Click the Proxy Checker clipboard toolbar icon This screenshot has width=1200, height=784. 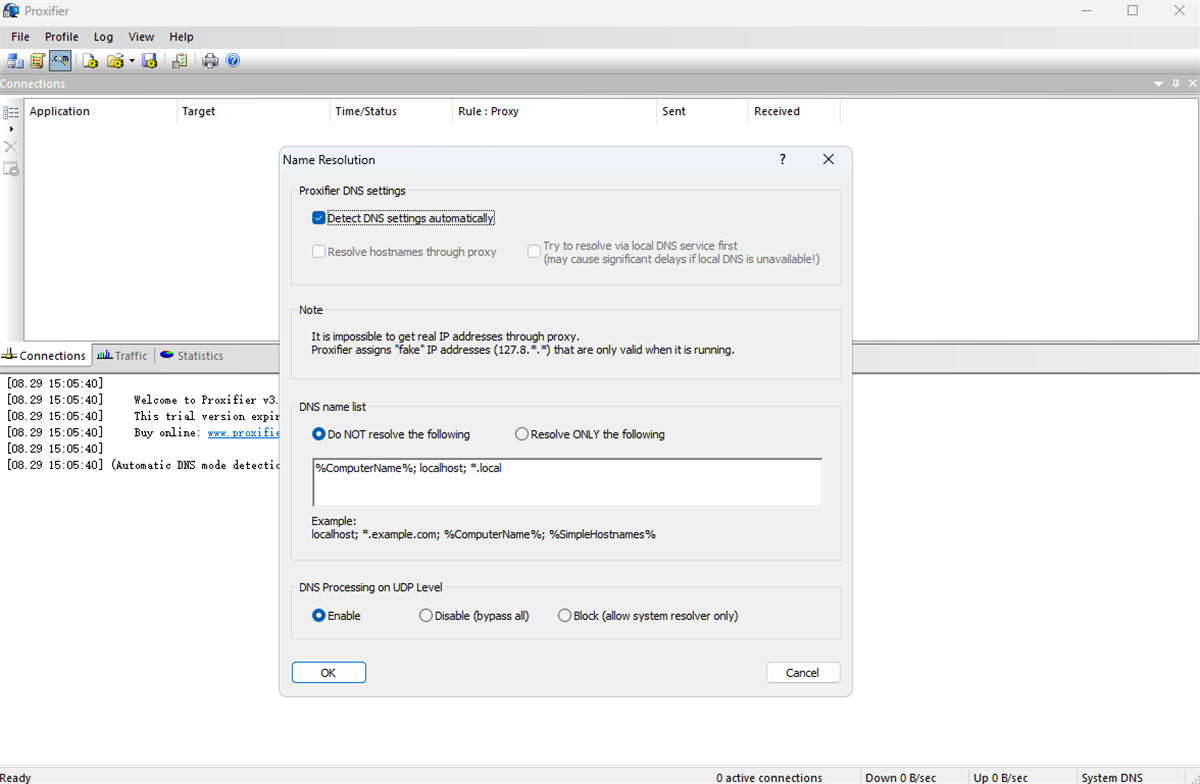pyautogui.click(x=180, y=61)
